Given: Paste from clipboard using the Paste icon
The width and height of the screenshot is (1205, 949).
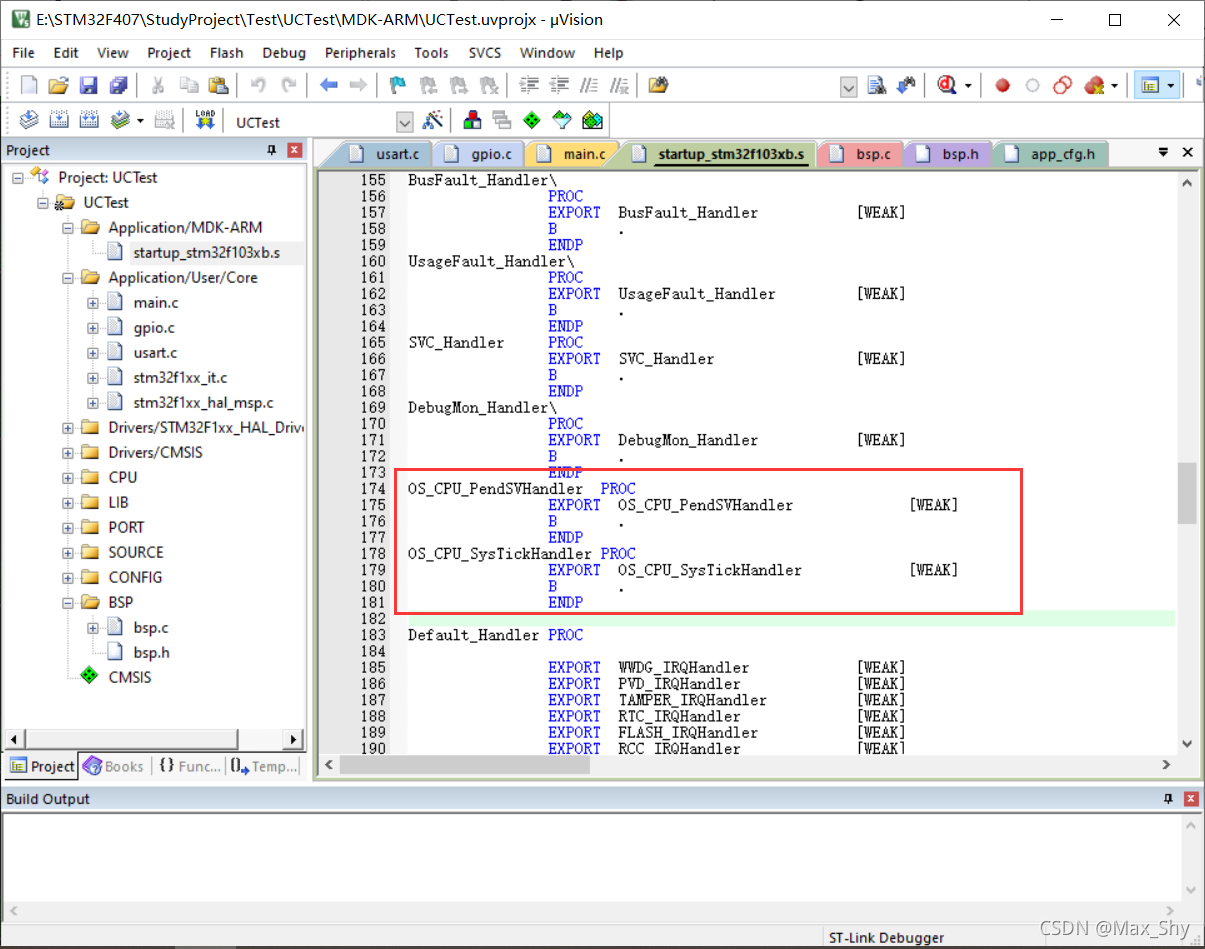Looking at the screenshot, I should coord(218,86).
